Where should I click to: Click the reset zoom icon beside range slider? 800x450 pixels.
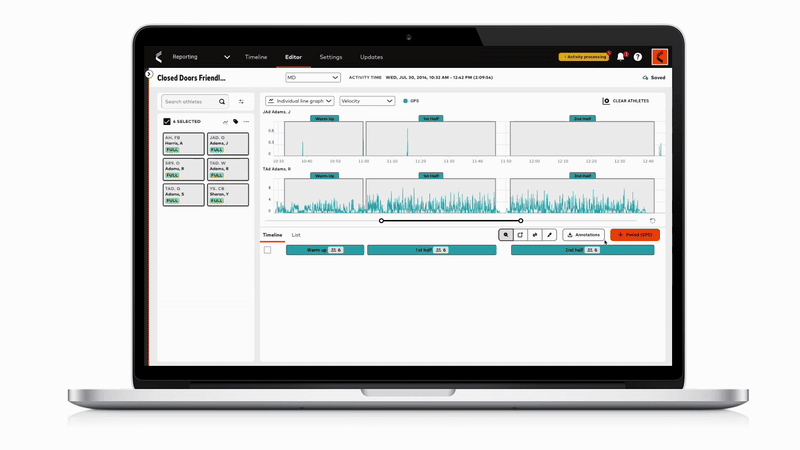click(653, 221)
